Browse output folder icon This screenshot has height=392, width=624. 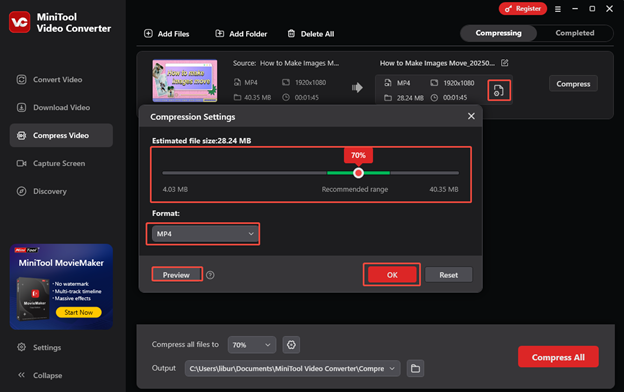point(415,369)
